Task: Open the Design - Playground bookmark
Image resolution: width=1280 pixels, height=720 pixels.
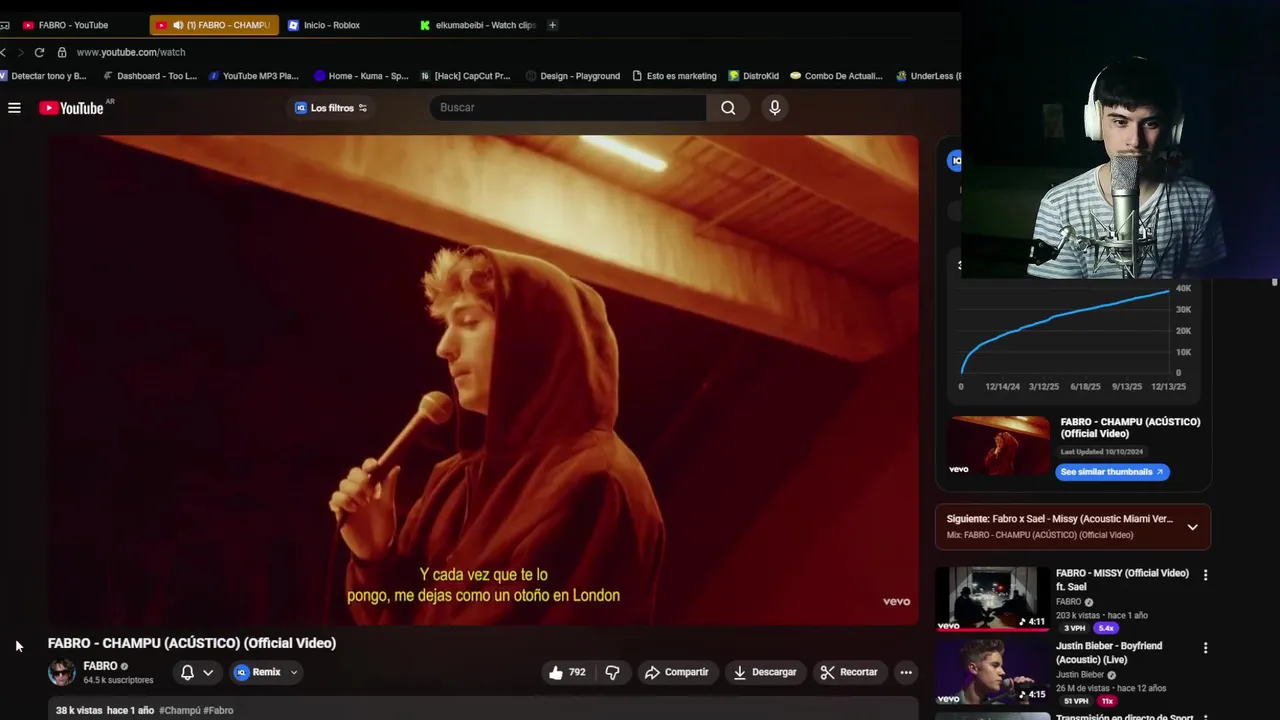Action: click(x=573, y=76)
